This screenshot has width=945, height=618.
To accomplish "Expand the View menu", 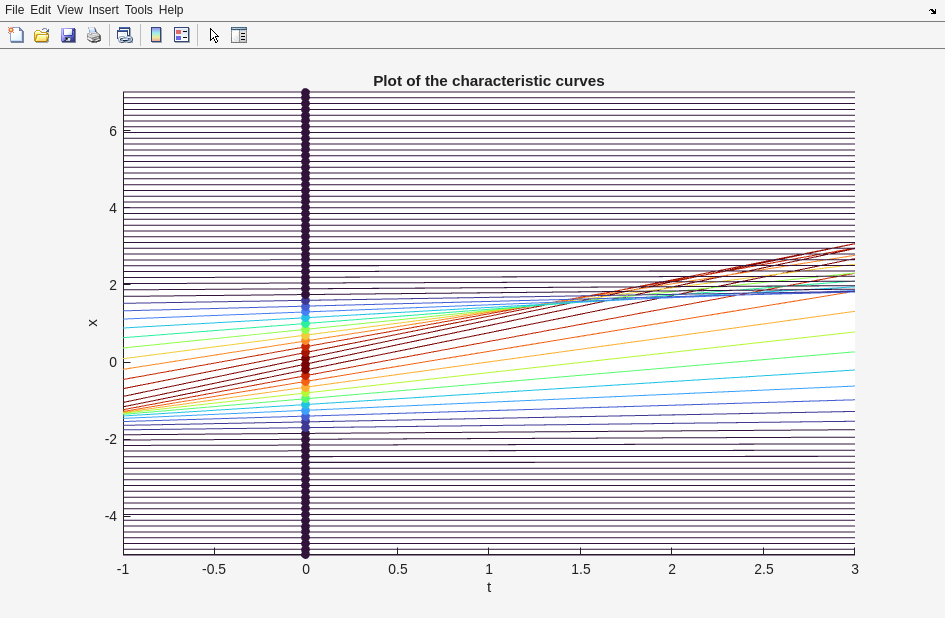I will pos(70,10).
